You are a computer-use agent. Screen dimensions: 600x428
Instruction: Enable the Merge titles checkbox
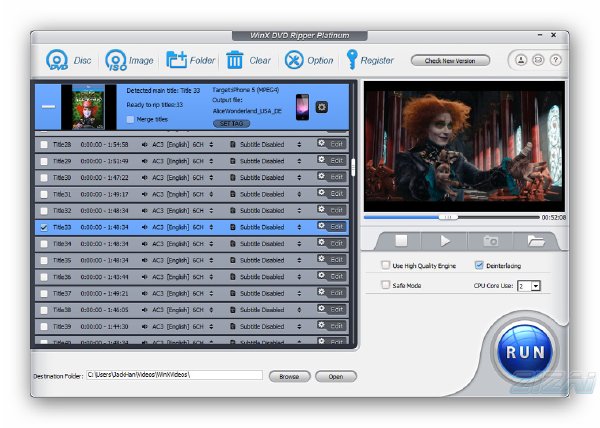(130, 119)
